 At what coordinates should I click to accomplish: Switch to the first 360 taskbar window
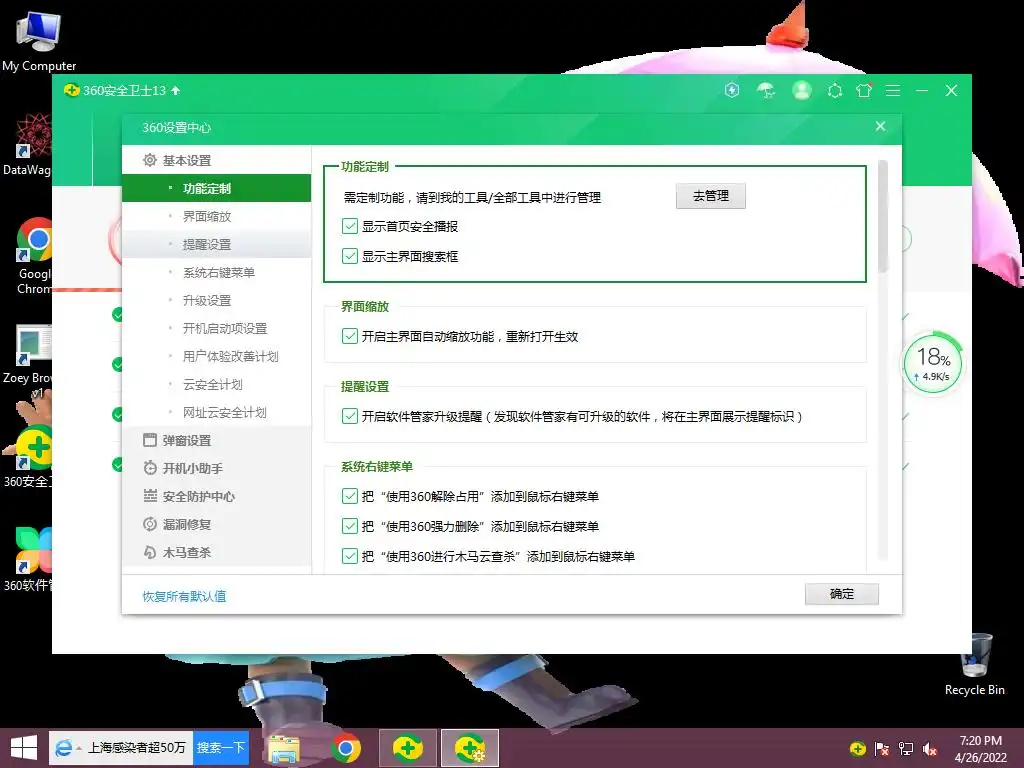click(408, 748)
